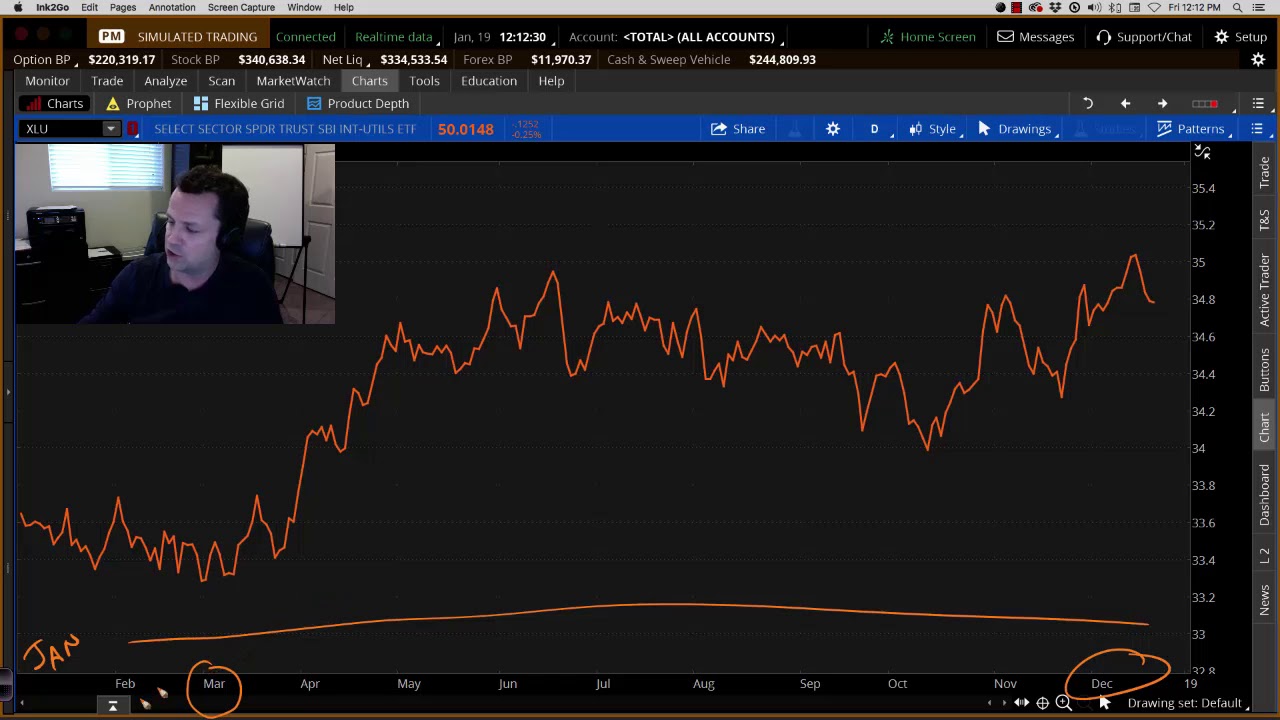The height and width of the screenshot is (720, 1280).
Task: Click horizontal expand arrows icon below chart
Action: pyautogui.click(x=1021, y=703)
